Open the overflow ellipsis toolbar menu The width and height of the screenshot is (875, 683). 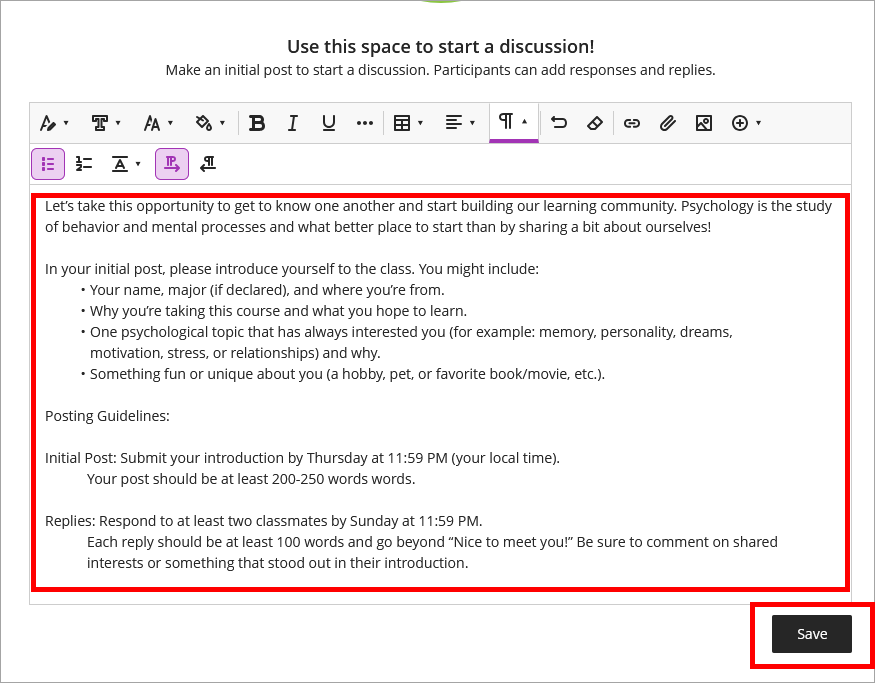click(364, 122)
